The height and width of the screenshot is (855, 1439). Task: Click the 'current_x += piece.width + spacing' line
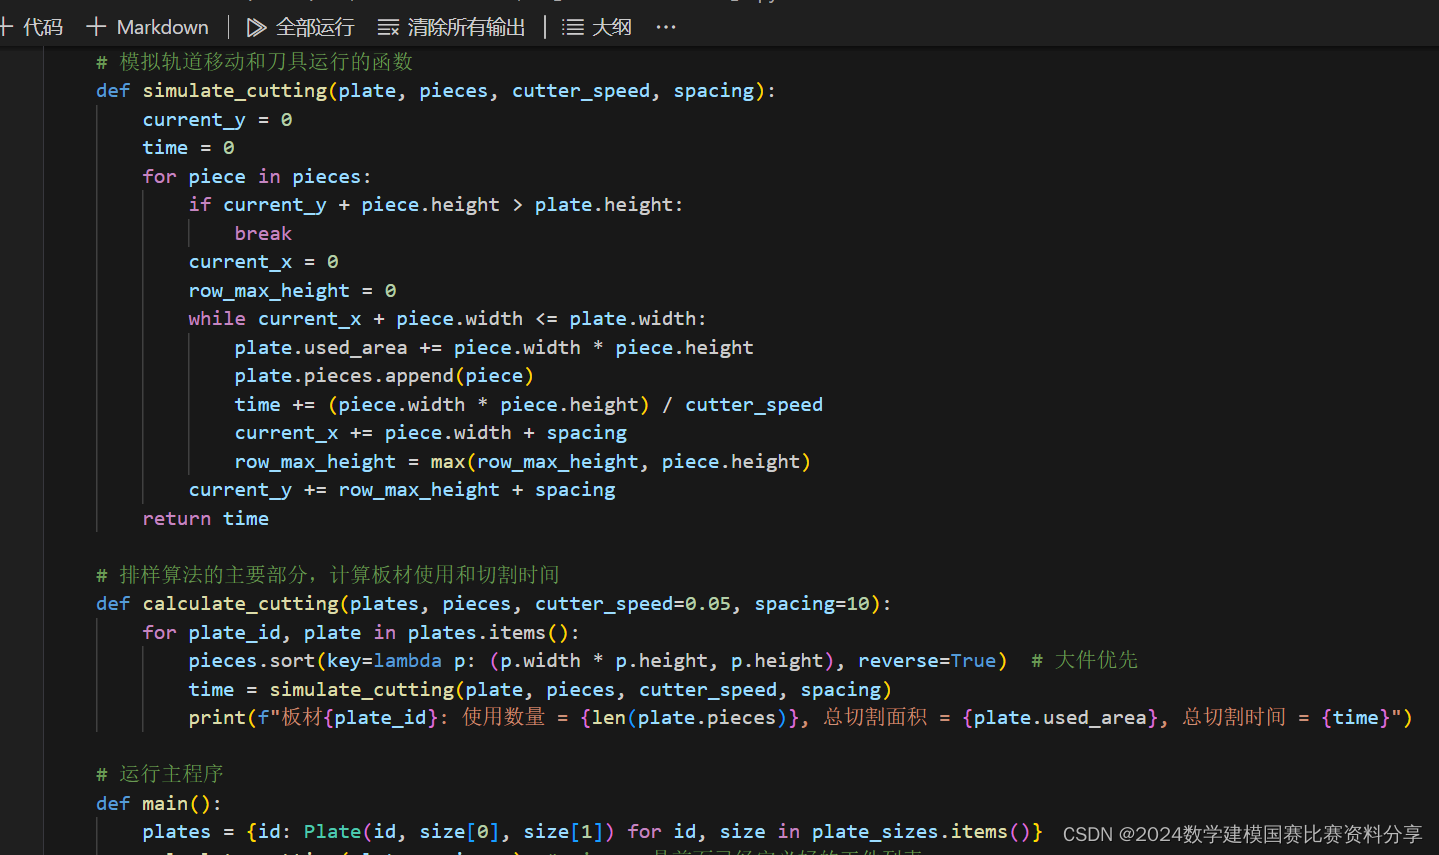(x=431, y=433)
